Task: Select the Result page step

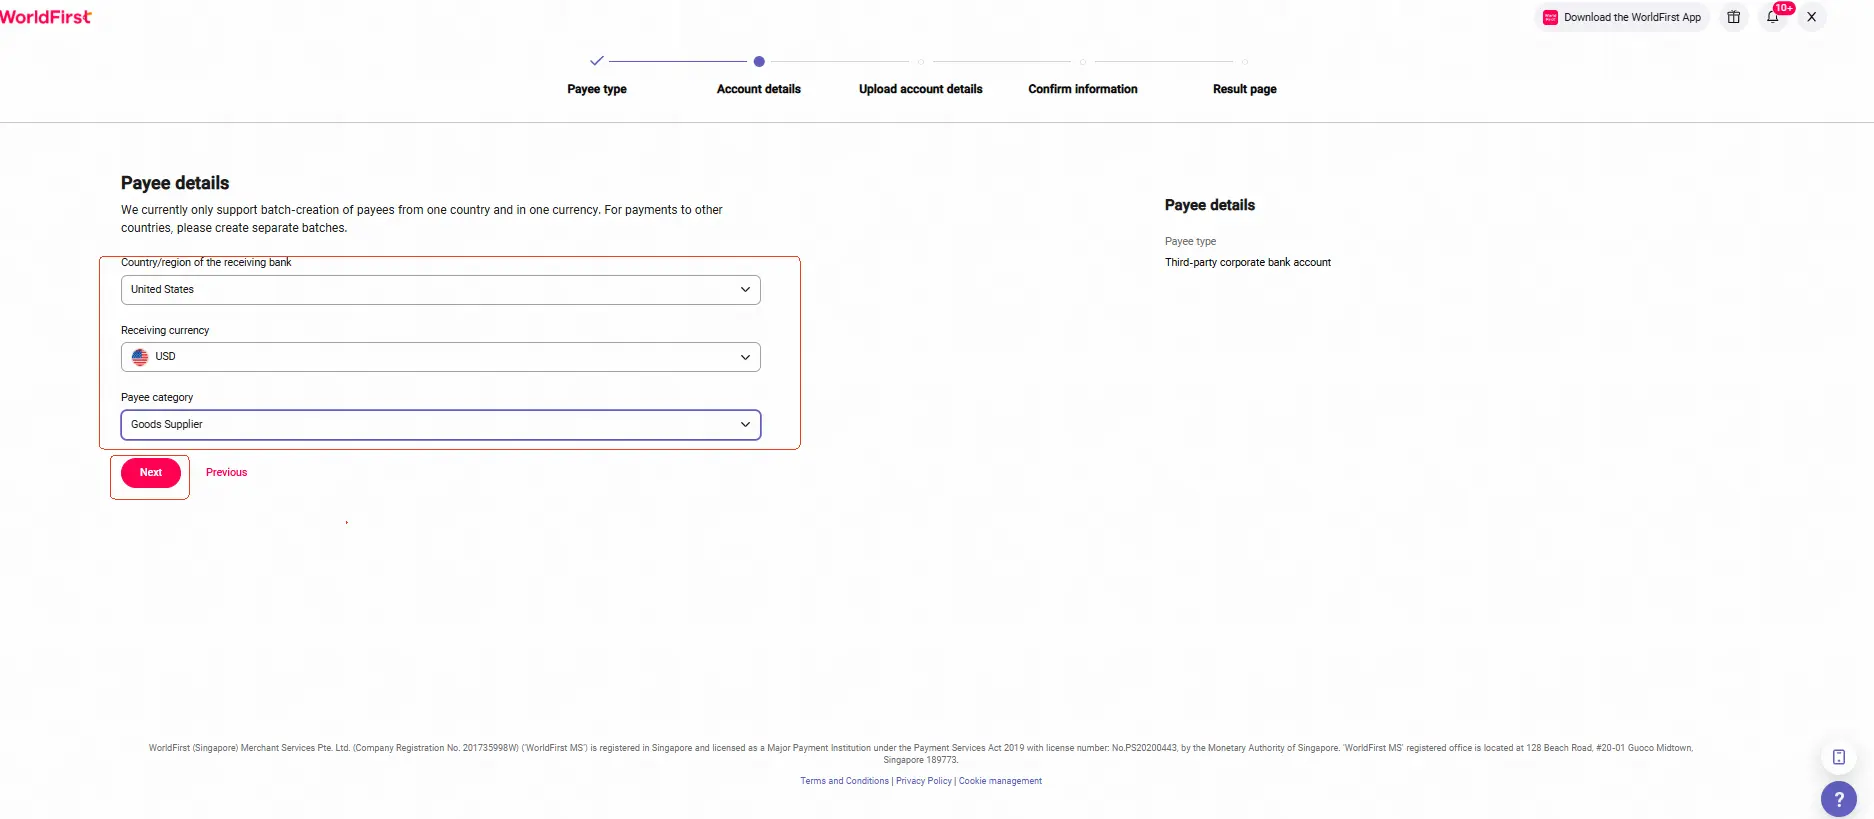Action: [1245, 89]
